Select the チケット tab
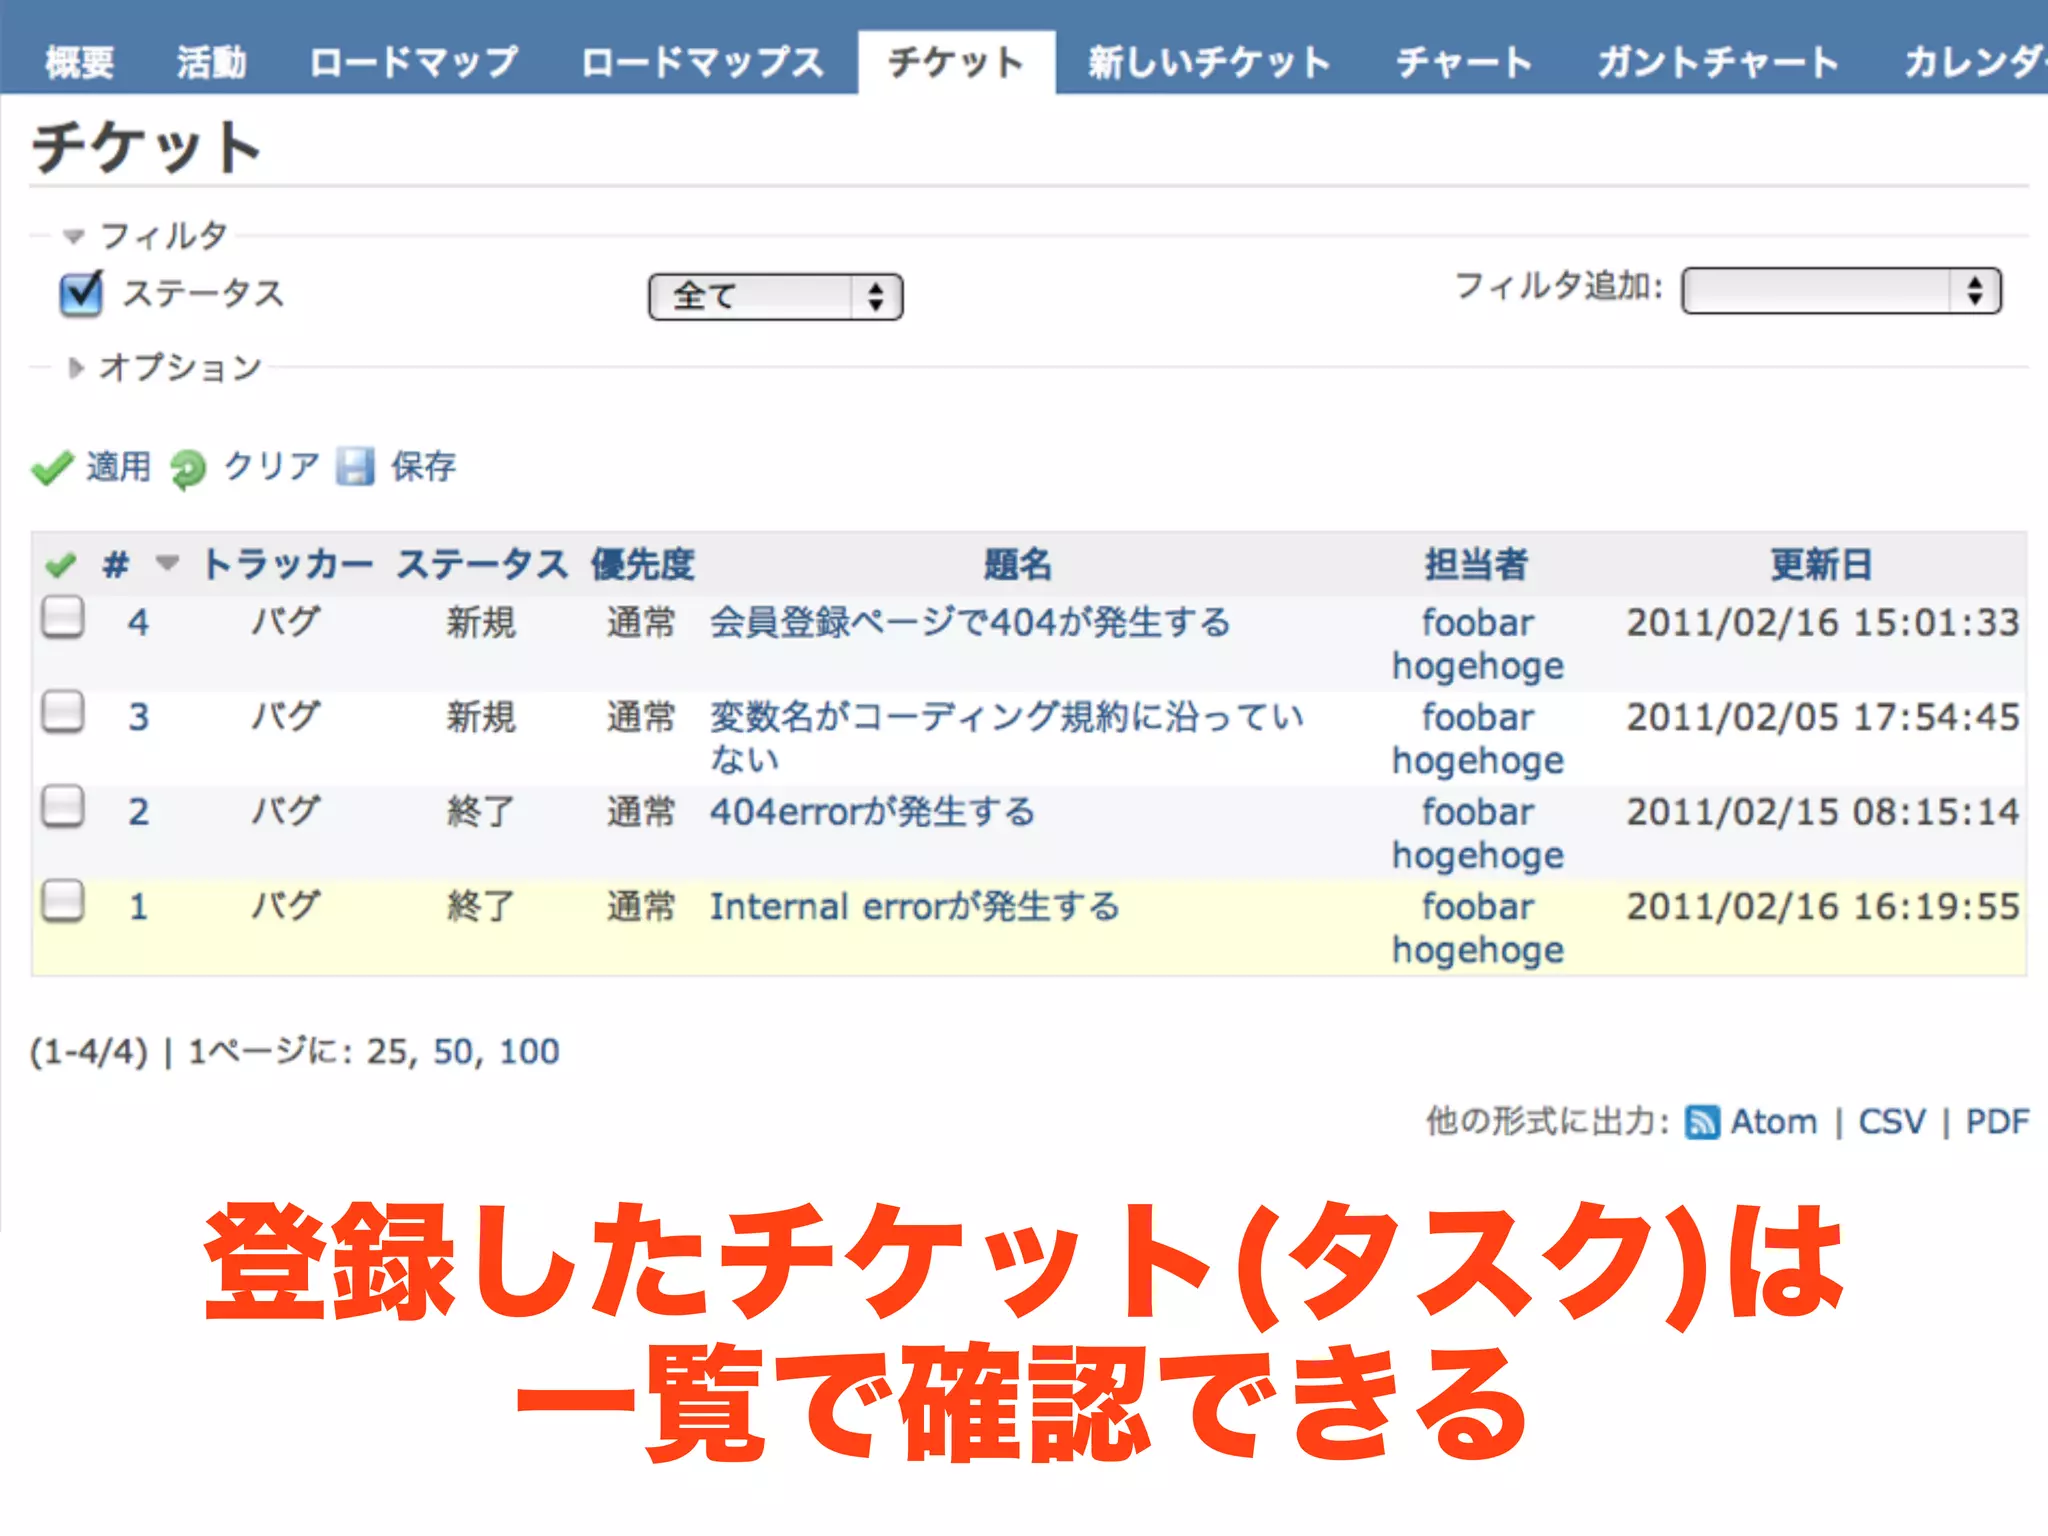The image size is (2048, 1536). 956,62
